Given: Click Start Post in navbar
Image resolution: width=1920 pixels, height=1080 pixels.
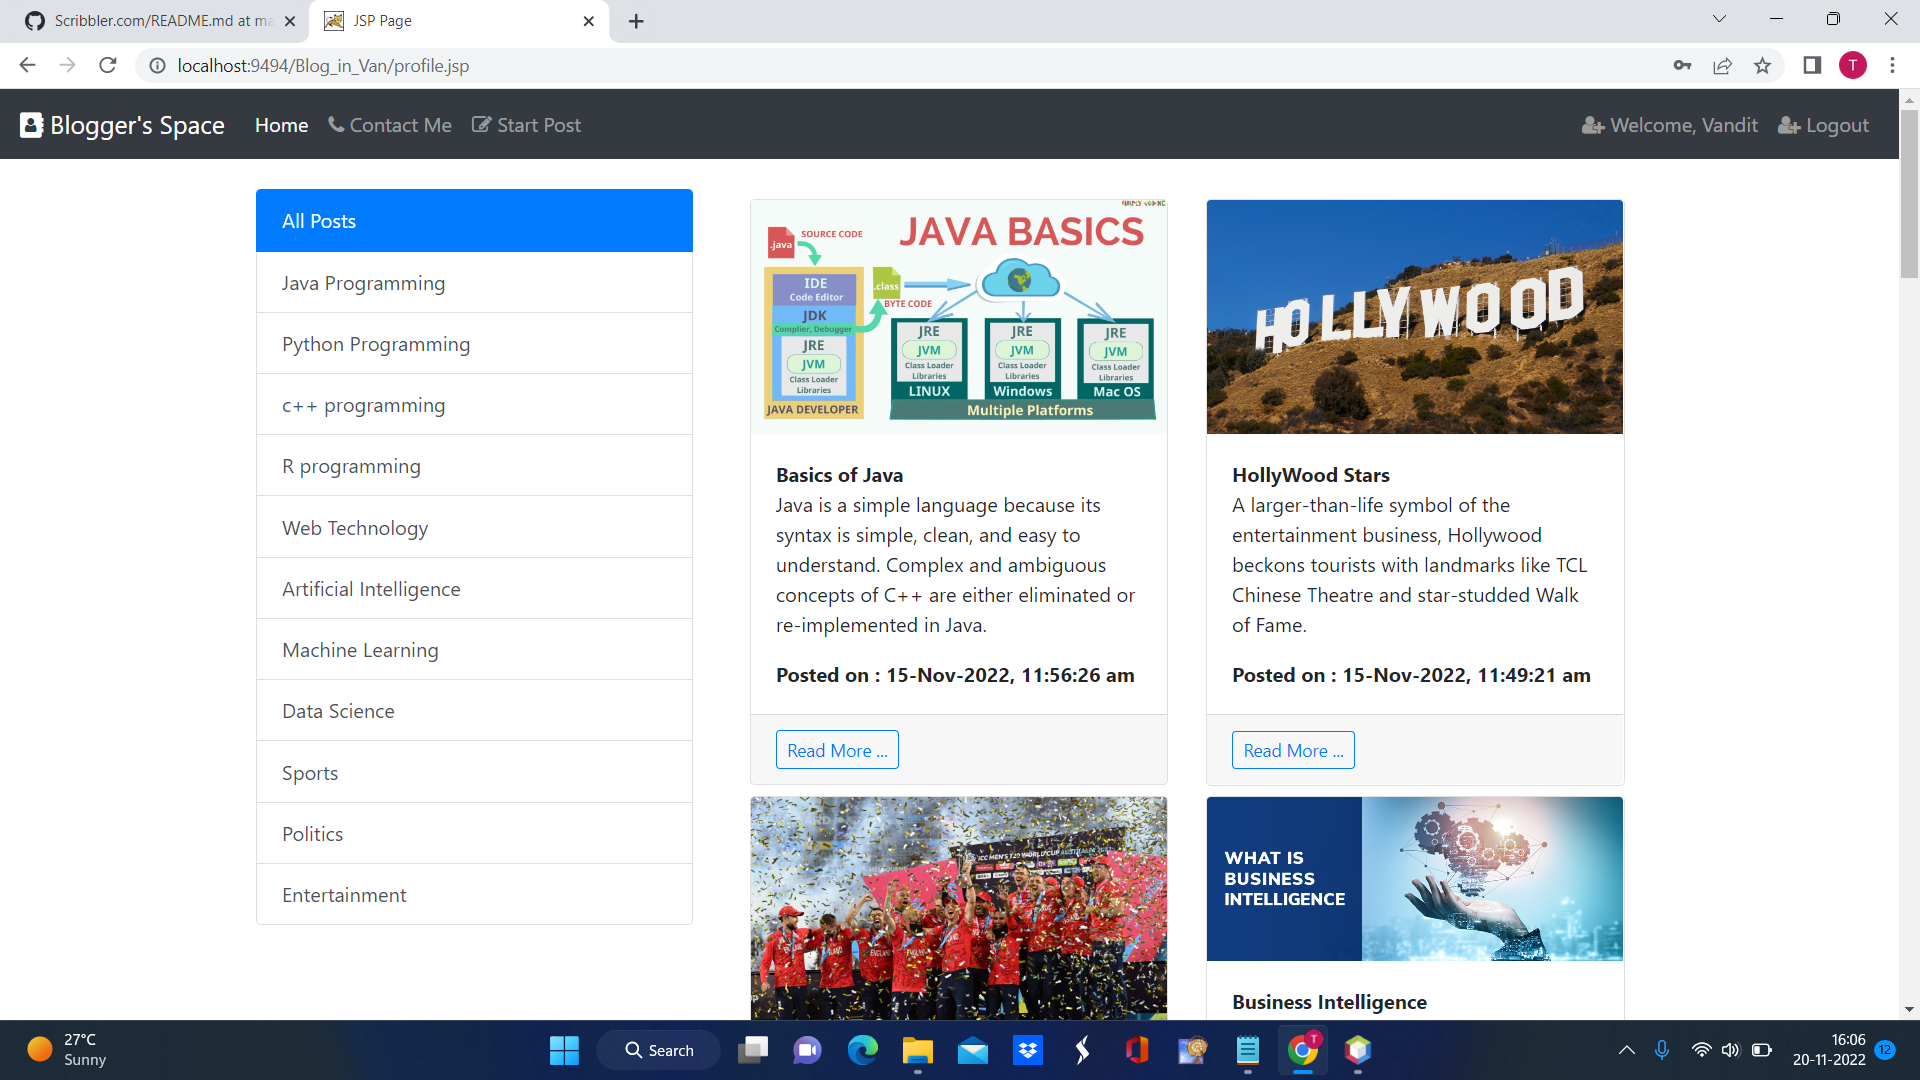Looking at the screenshot, I should tap(526, 125).
